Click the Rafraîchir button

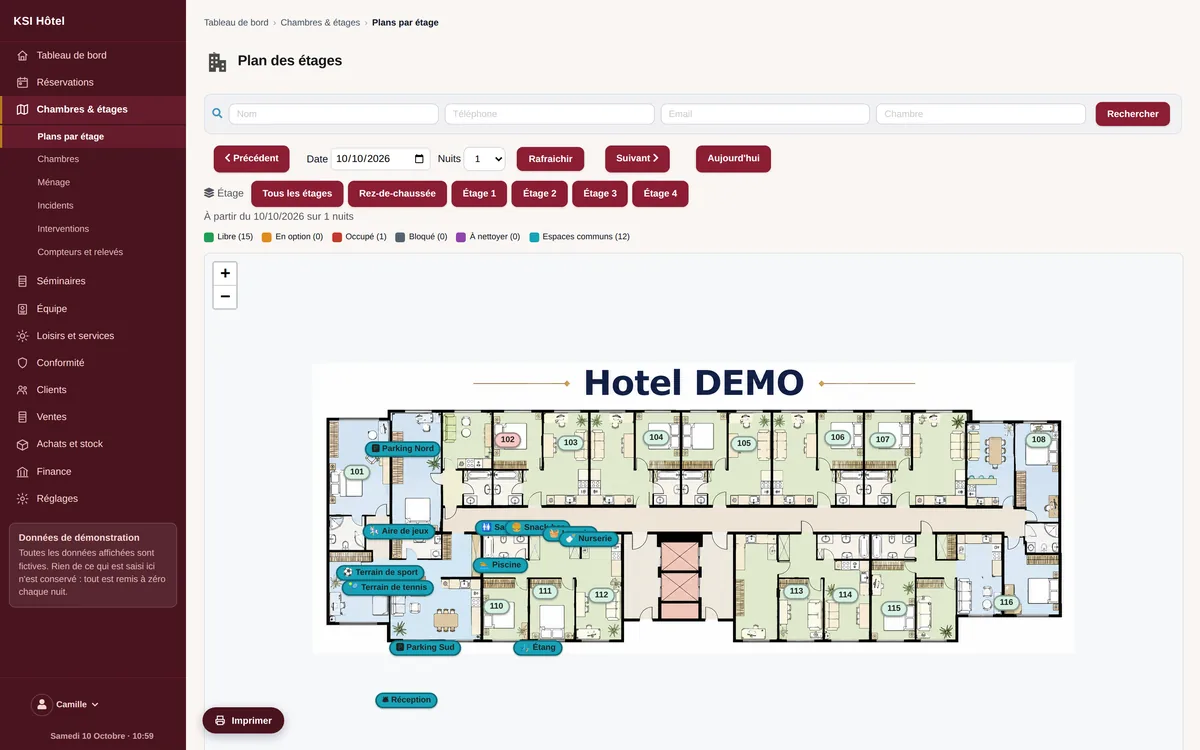coord(550,159)
